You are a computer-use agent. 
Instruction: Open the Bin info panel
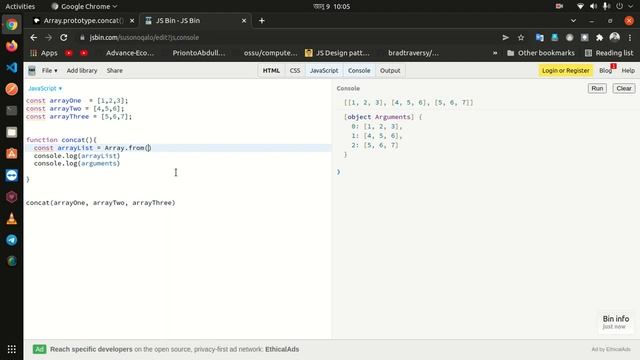616,322
